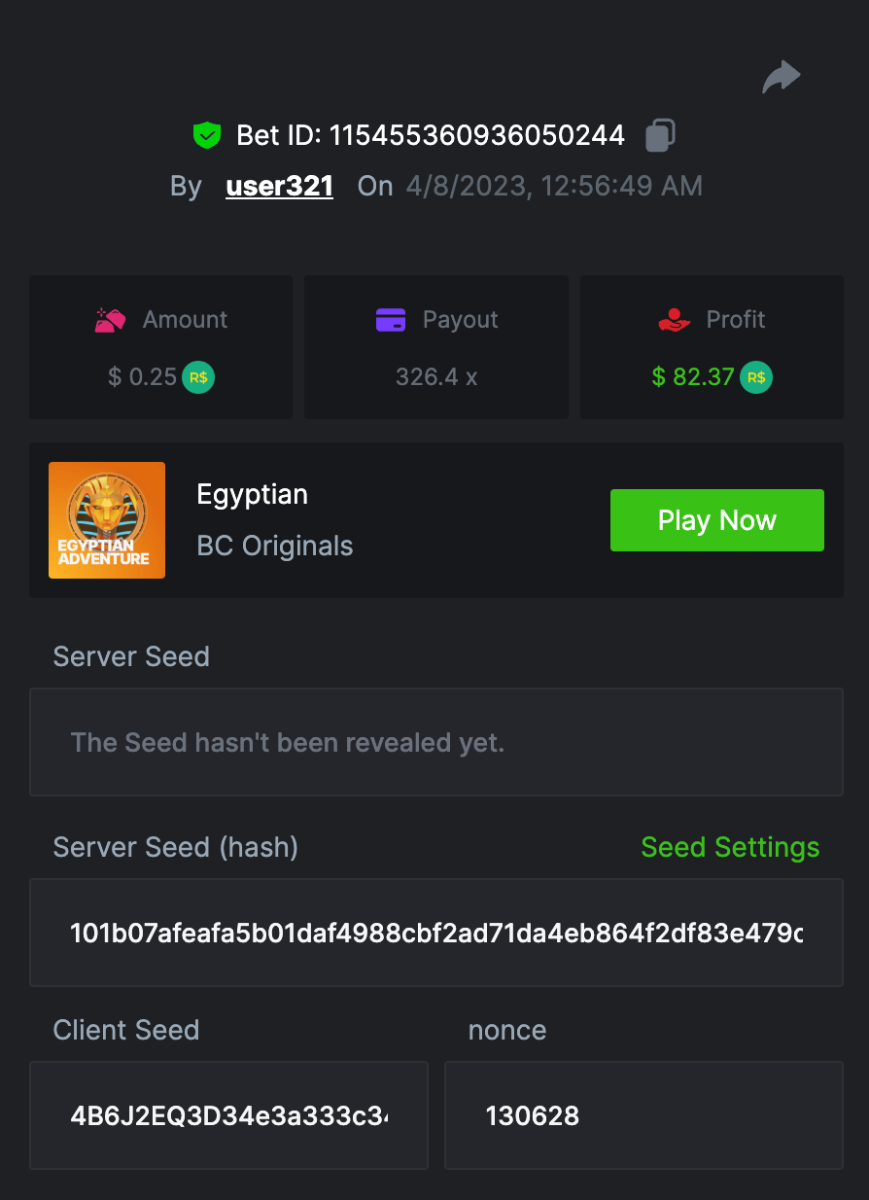Click the share arrow icon
The image size is (869, 1200).
click(781, 77)
